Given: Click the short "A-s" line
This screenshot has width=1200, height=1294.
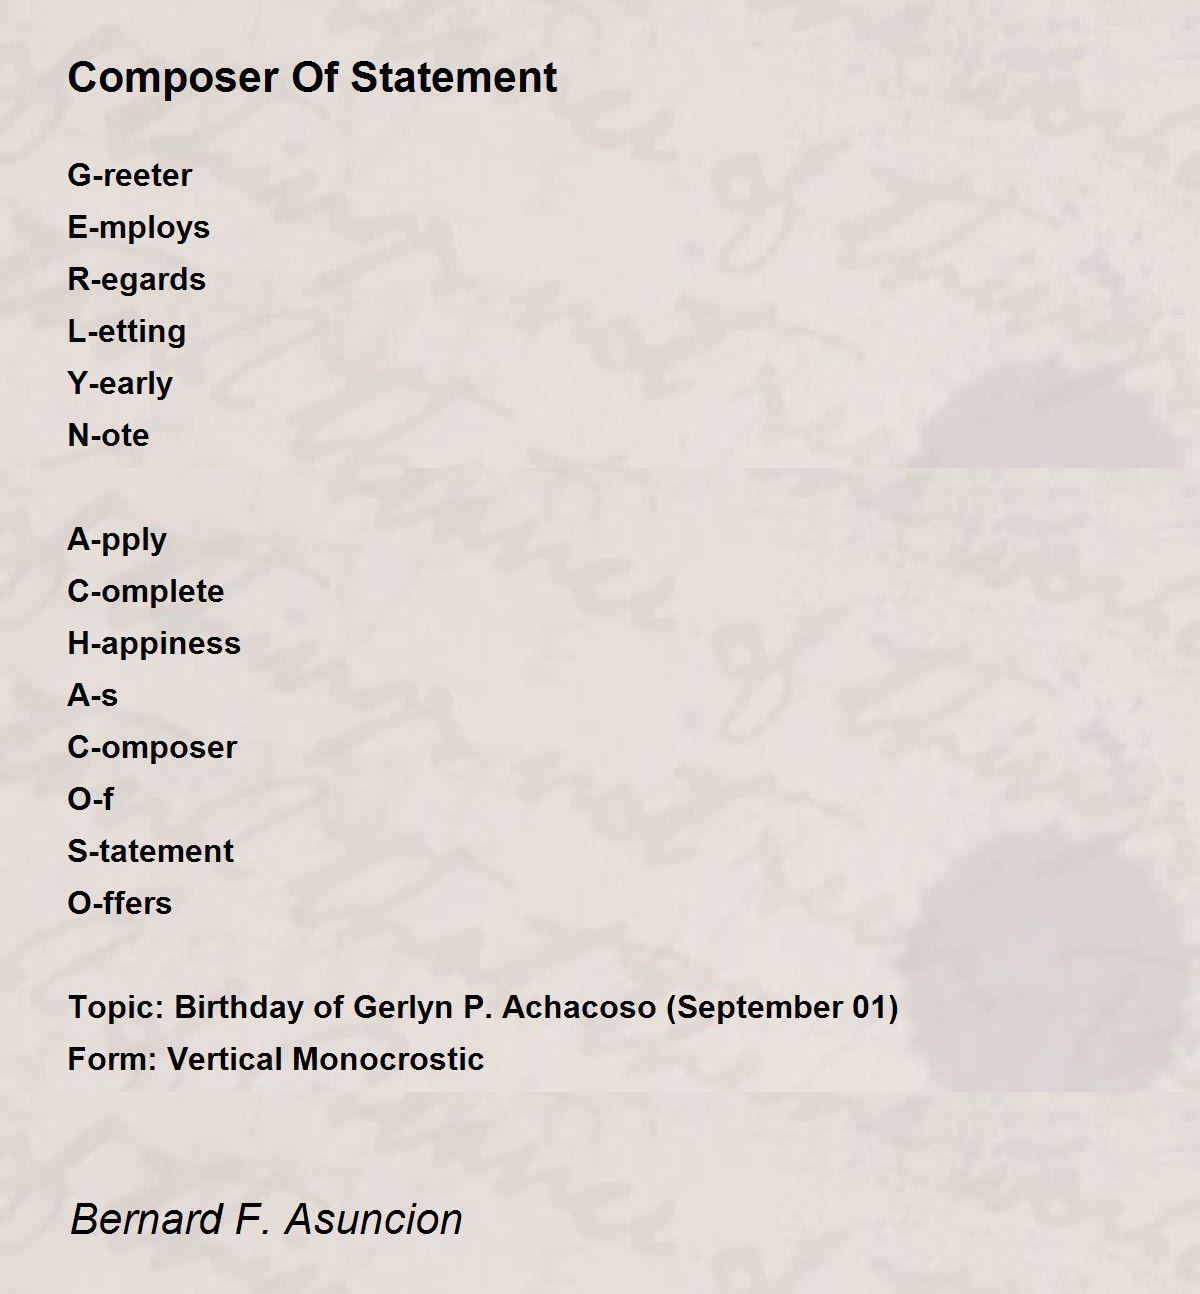Looking at the screenshot, I should click(93, 696).
